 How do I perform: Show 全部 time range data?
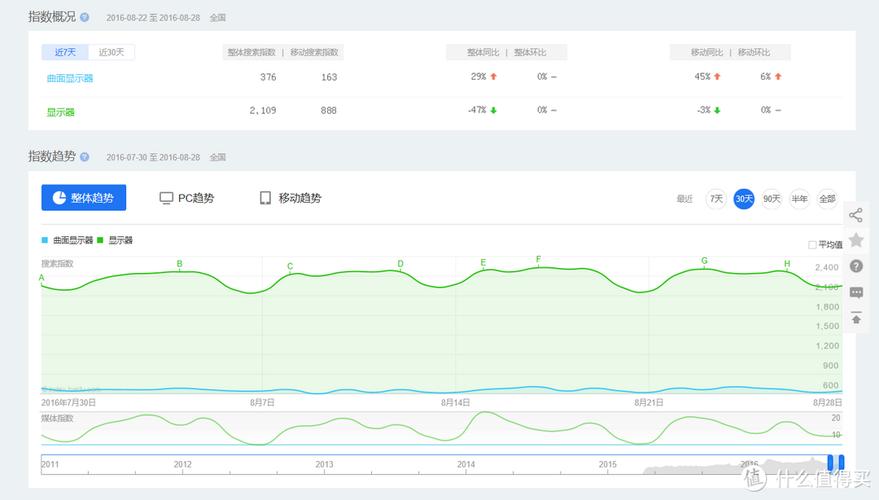coord(827,199)
